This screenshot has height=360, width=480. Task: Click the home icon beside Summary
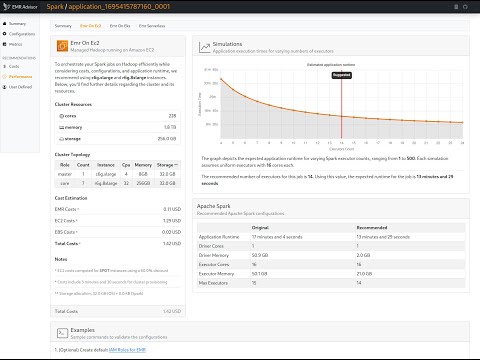pos(4,24)
